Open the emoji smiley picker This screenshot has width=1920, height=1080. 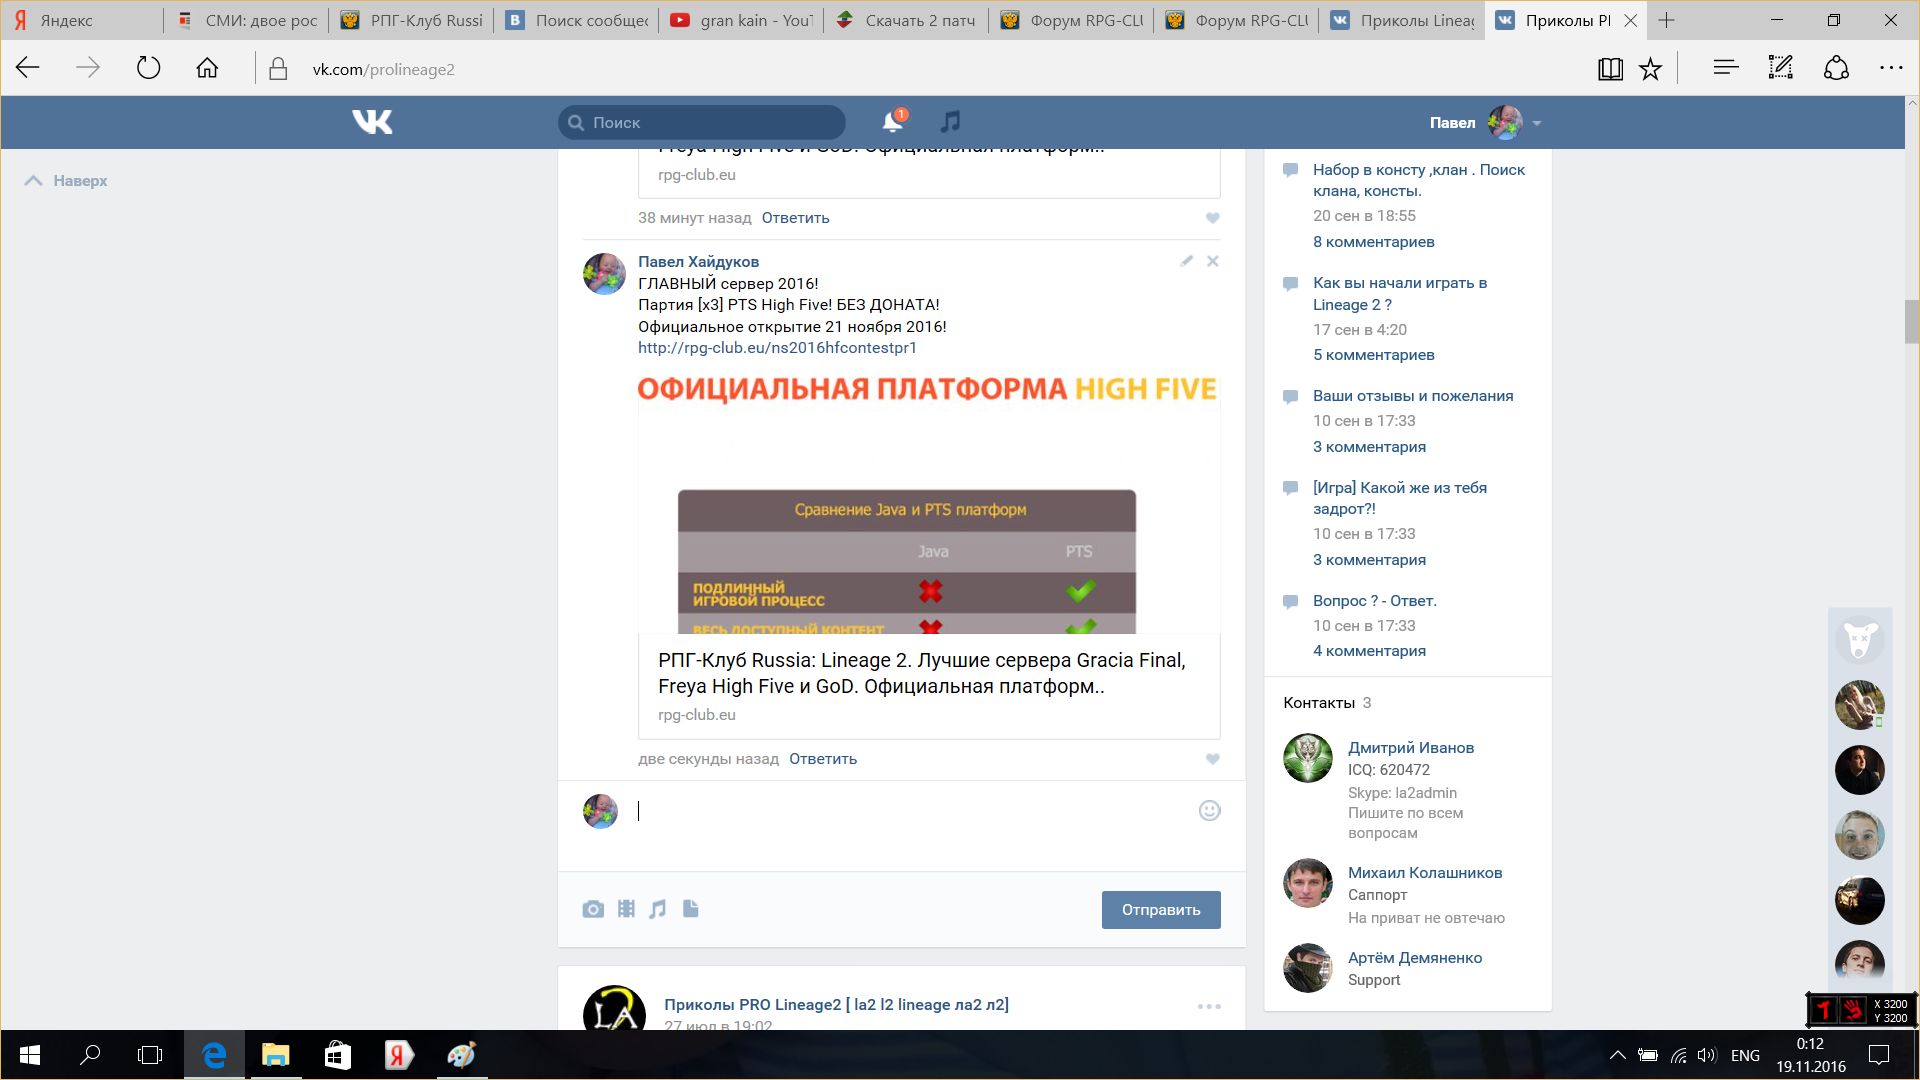coord(1209,811)
